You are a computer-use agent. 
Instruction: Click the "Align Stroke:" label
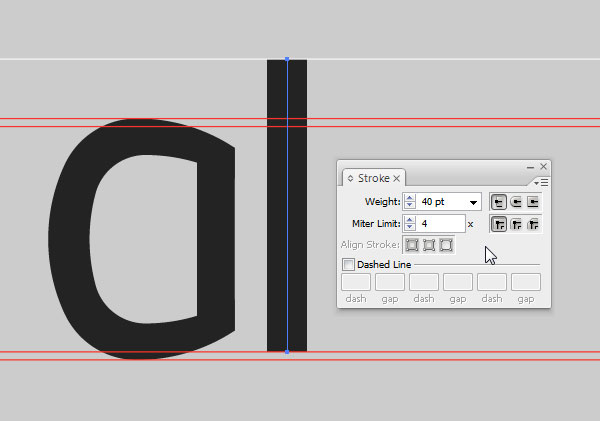tap(370, 245)
